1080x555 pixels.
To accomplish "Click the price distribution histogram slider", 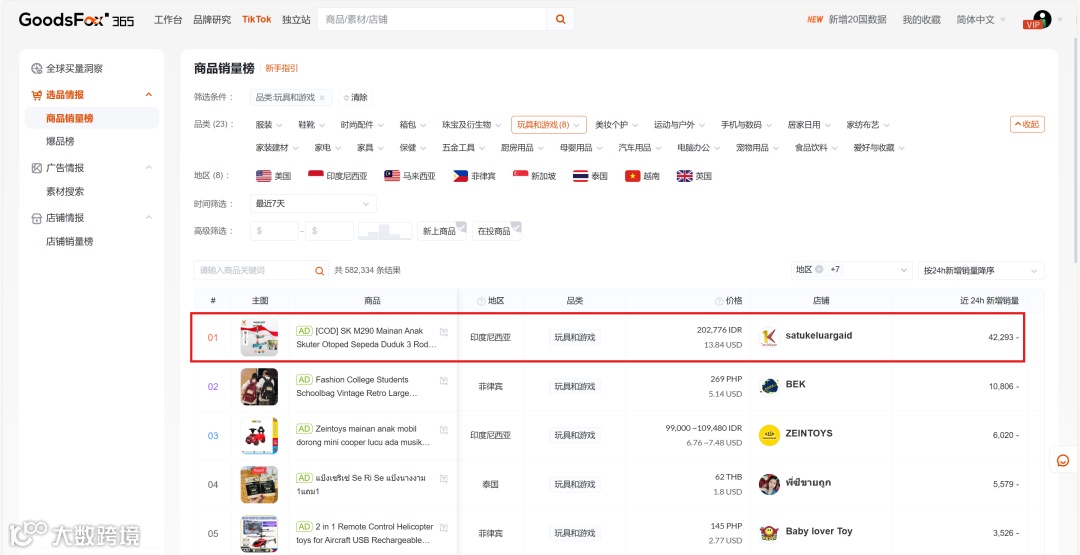I will click(385, 231).
